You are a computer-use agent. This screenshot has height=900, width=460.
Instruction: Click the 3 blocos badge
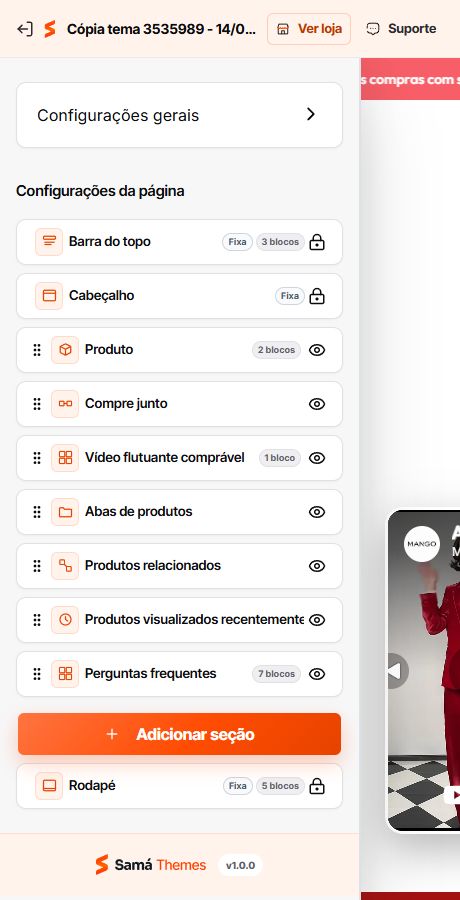tap(280, 242)
